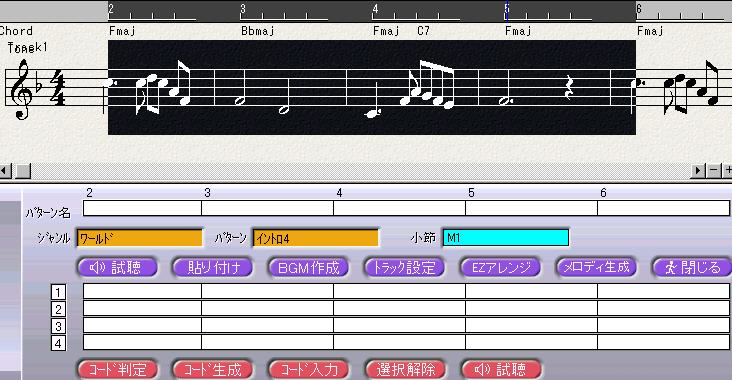This screenshot has width=732, height=380.
Task: Click コード生成 chord generation
Action: (213, 369)
